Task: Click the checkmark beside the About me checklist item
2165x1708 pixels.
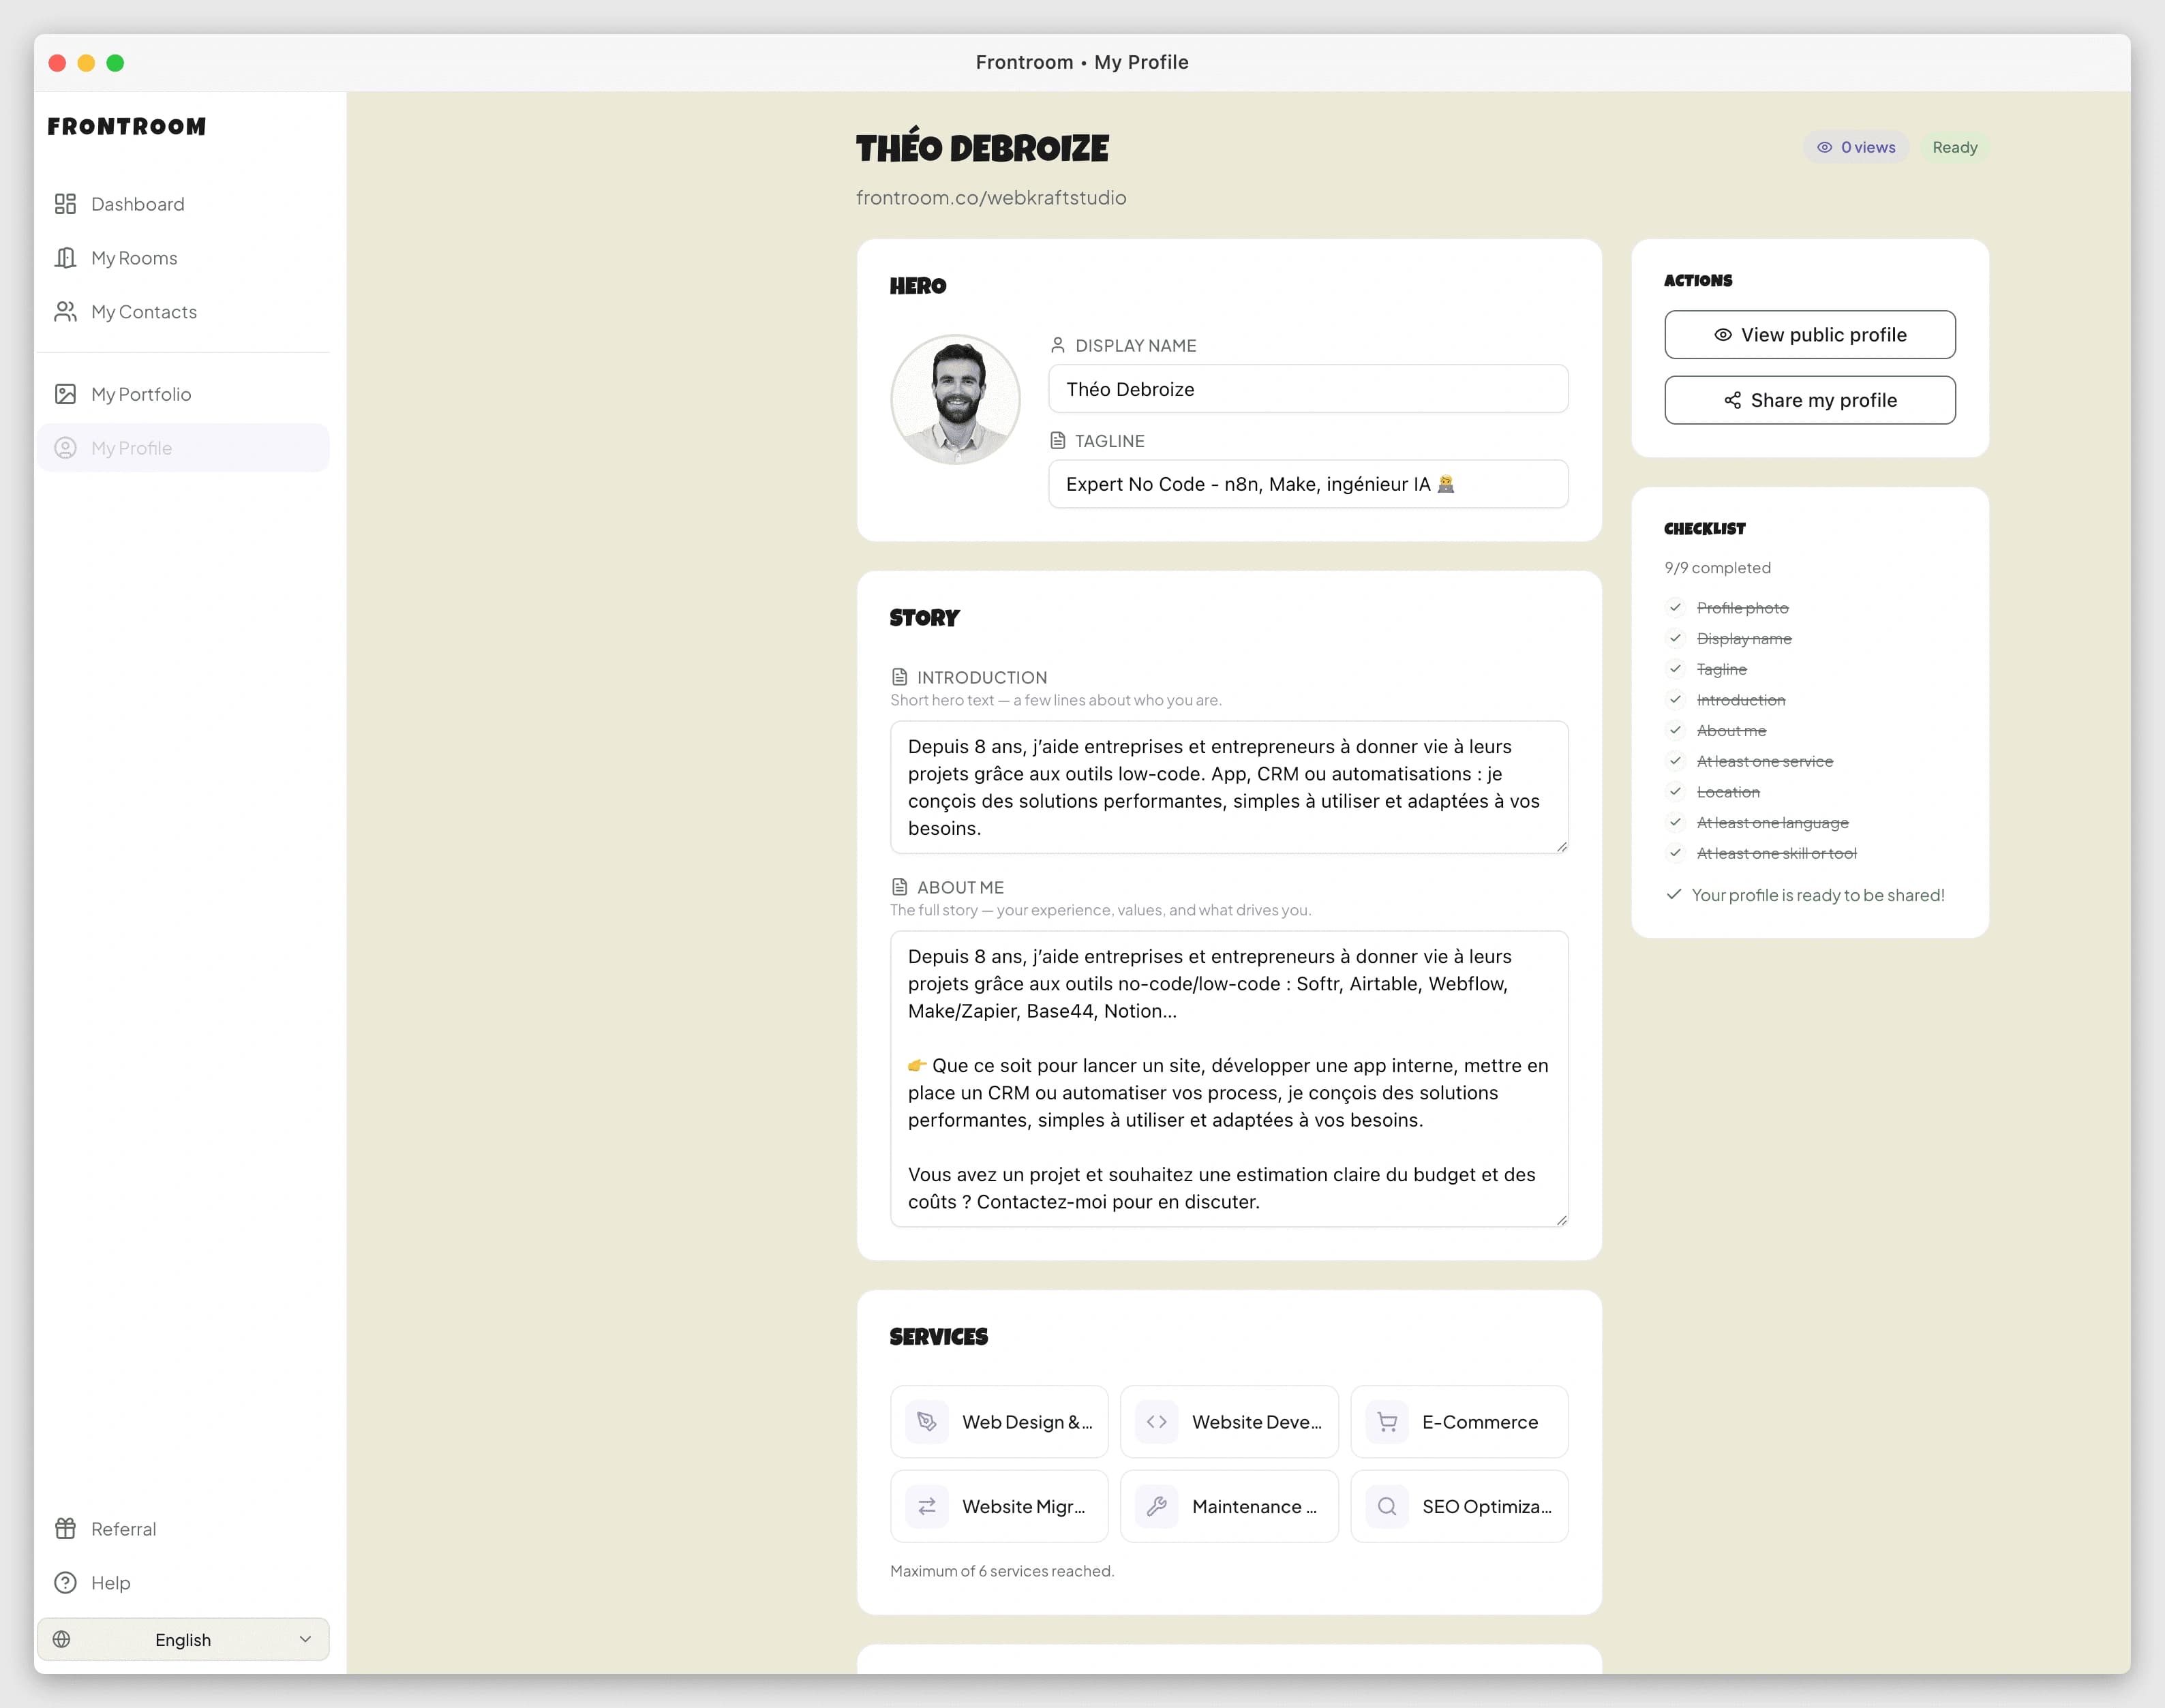Action: coord(1676,730)
